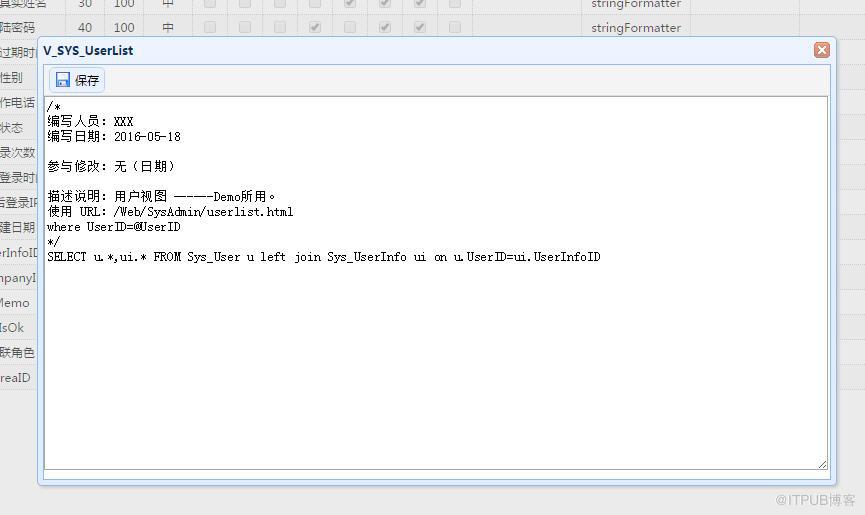Select the 陆密码 row label
The height and width of the screenshot is (515, 865).
18,28
